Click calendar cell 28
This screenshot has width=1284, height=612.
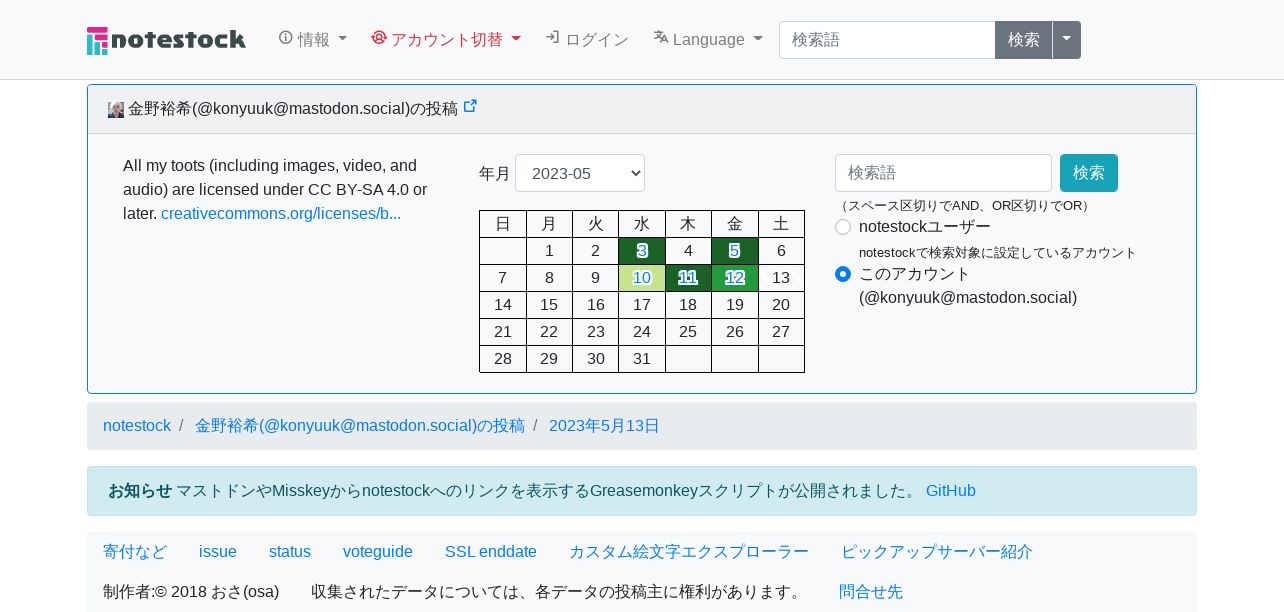pos(503,359)
